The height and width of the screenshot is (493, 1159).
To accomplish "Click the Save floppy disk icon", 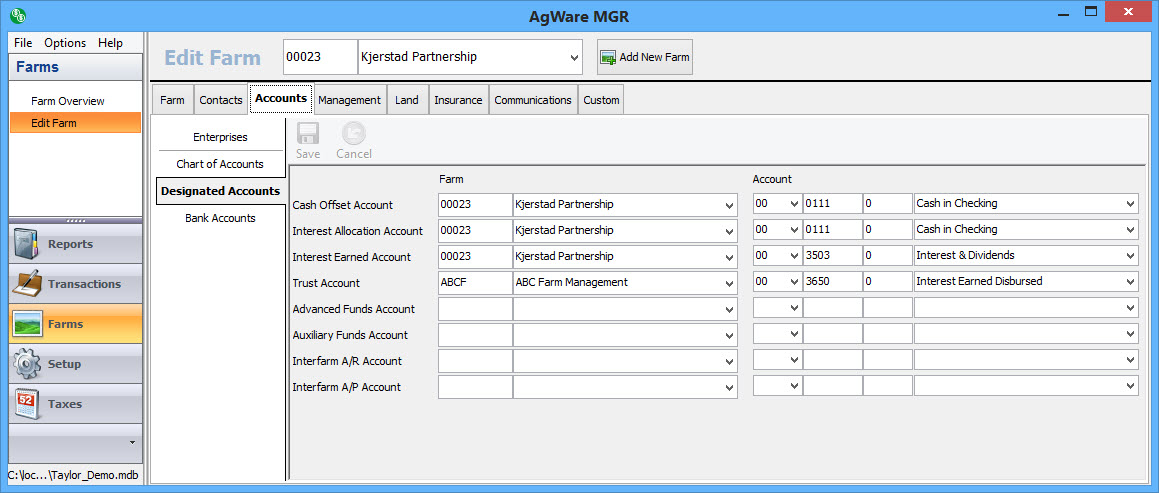I will click(307, 135).
